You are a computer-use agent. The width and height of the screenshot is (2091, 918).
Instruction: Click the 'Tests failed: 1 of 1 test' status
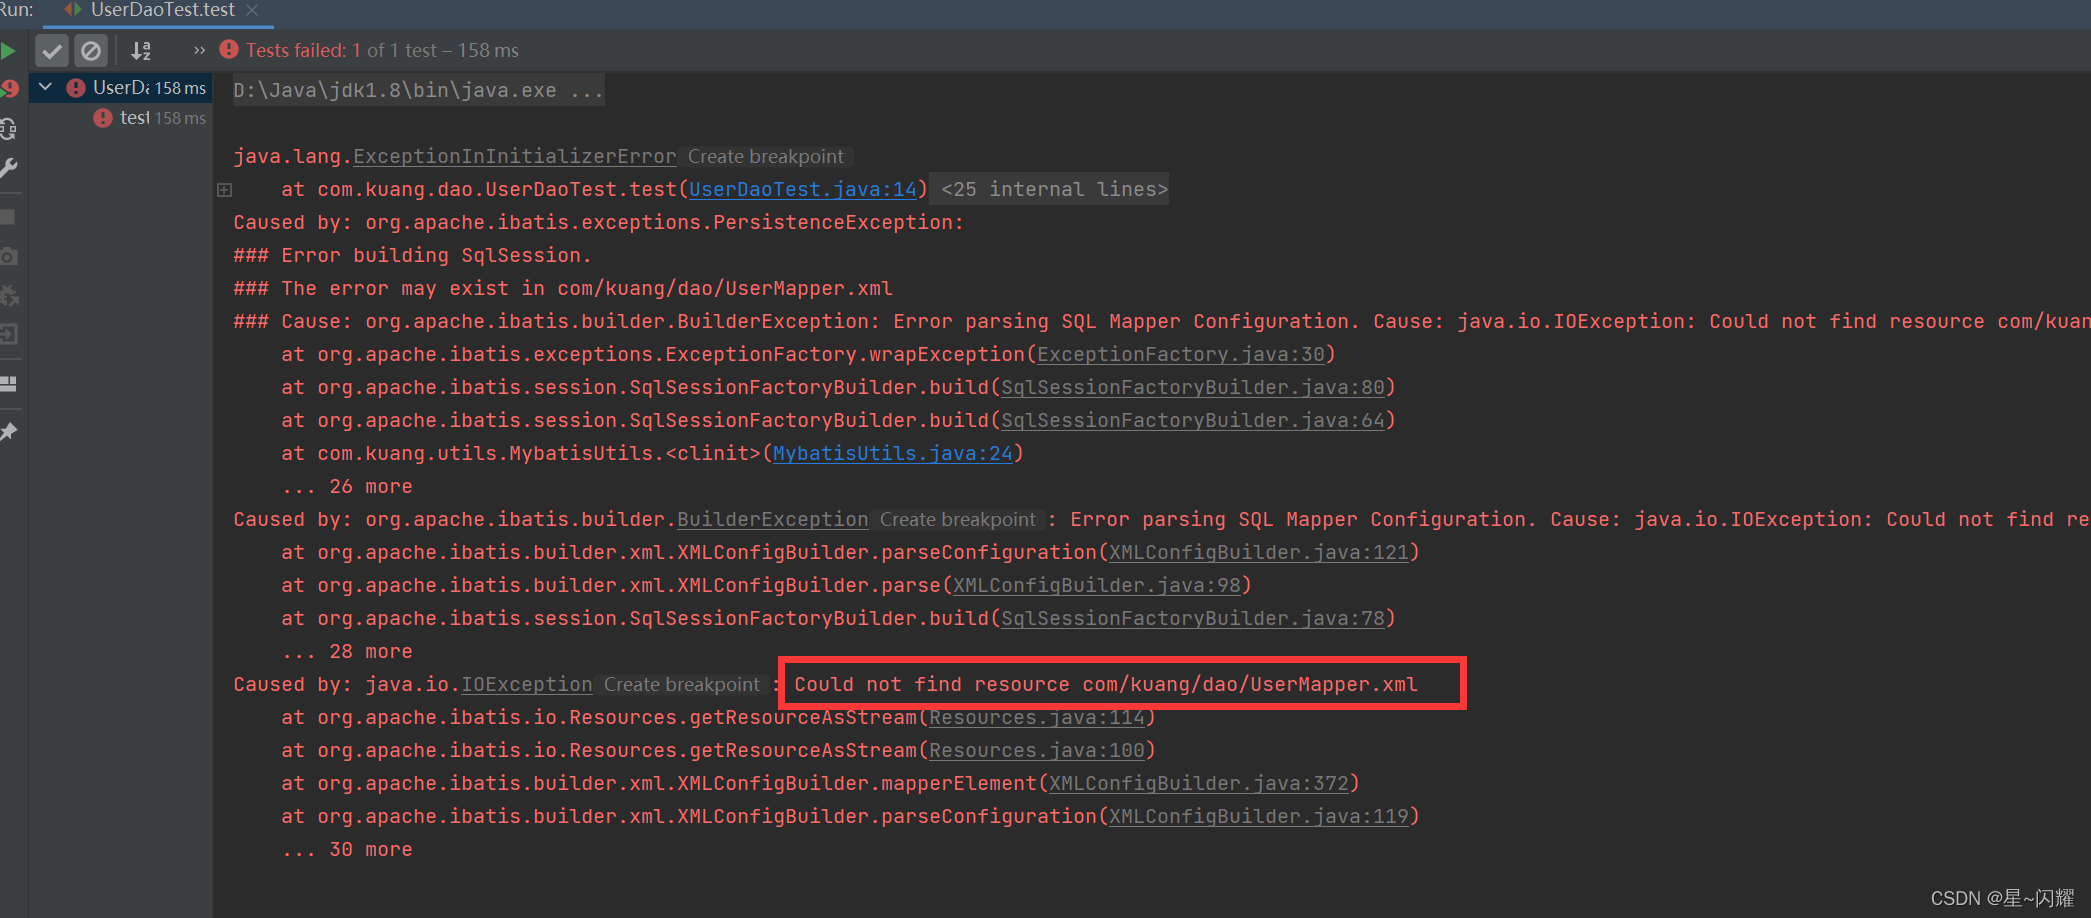pos(382,50)
